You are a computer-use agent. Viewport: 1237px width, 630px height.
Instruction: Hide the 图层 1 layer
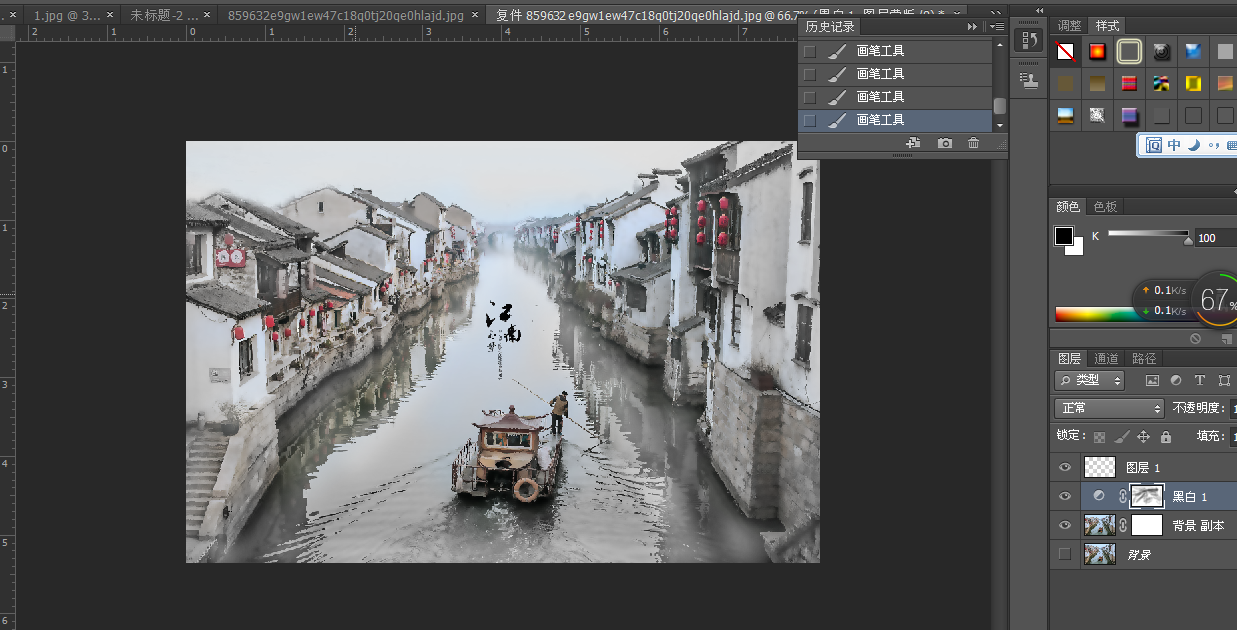point(1065,467)
